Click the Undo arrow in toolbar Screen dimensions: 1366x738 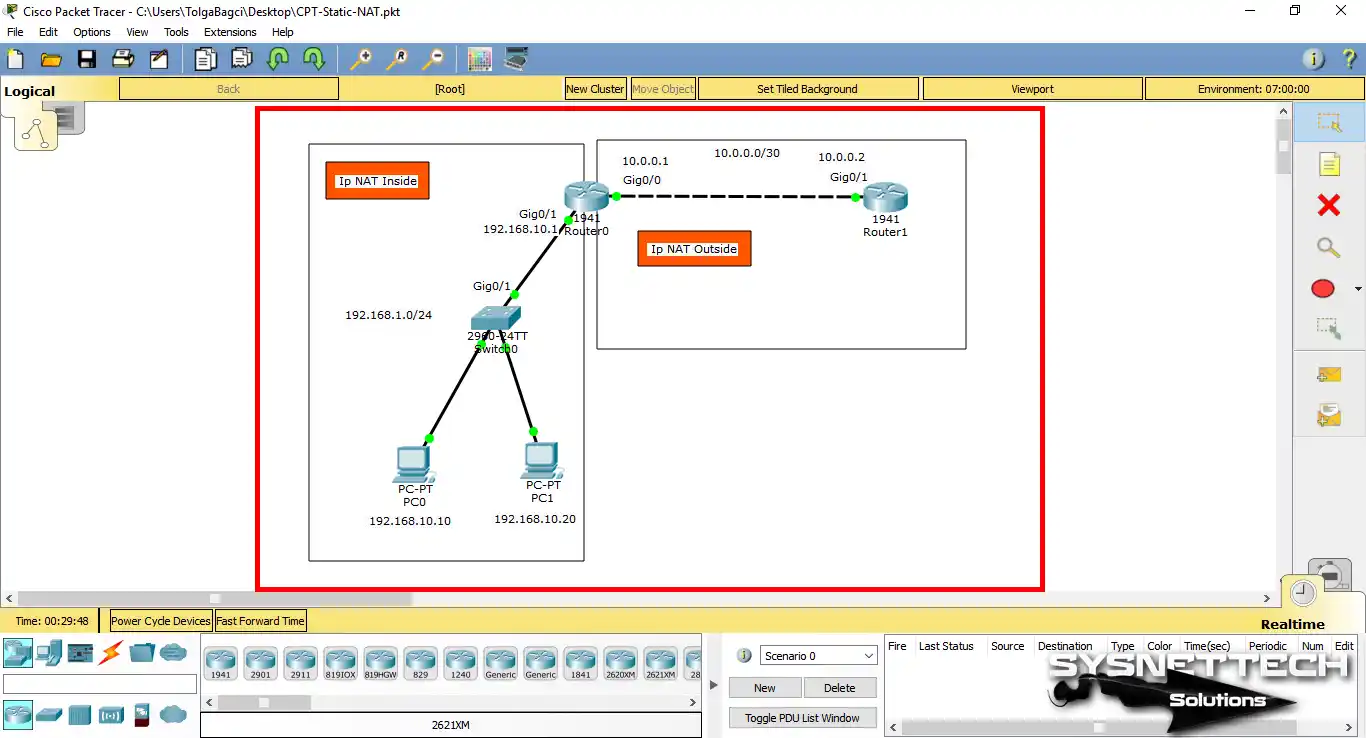pyautogui.click(x=277, y=59)
